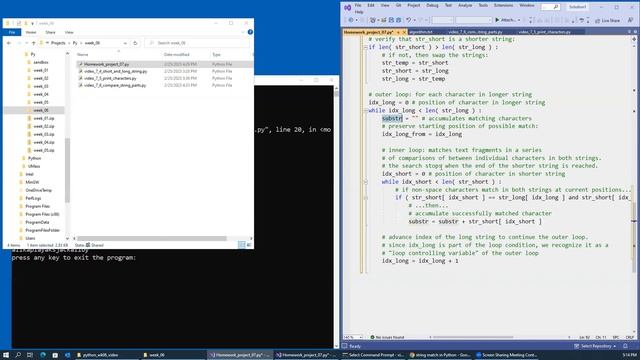Close the Homework_project_07.py editor tab

click(404, 32)
